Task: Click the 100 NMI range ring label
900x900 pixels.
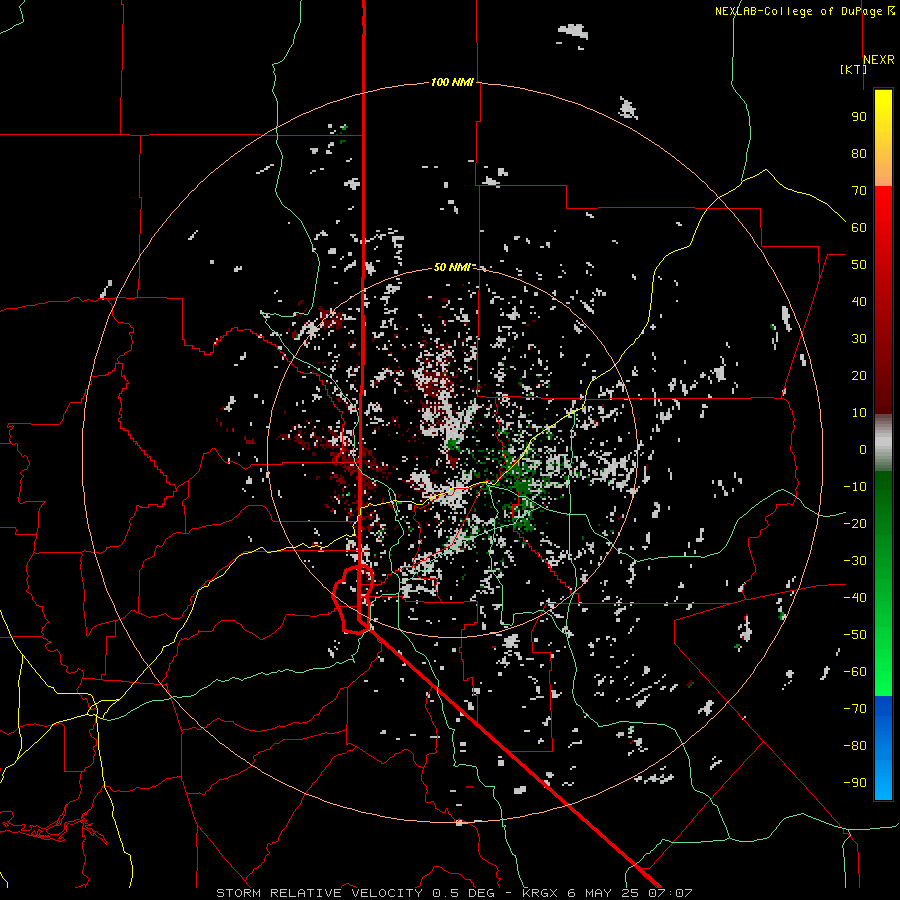Action: click(452, 82)
